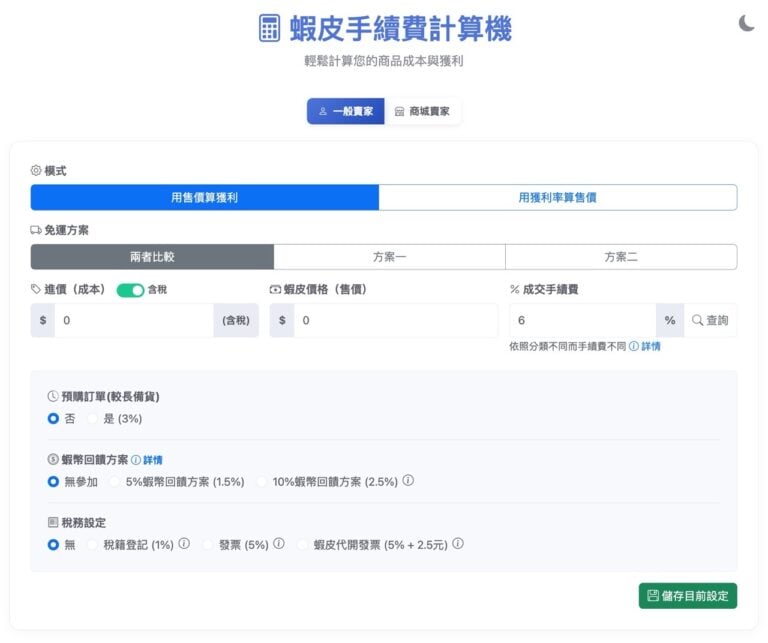Switch to 商城賣家 tab

(x=422, y=111)
